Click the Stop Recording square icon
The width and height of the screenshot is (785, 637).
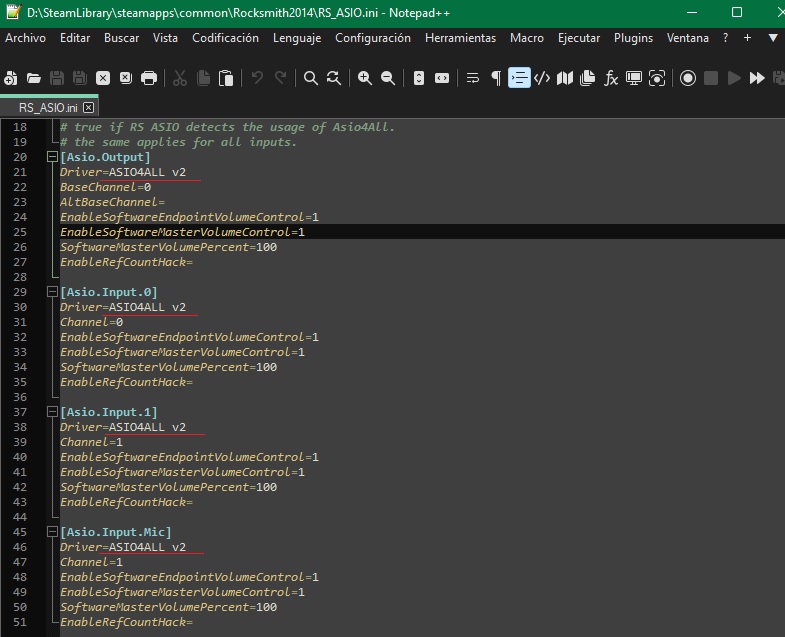point(711,78)
